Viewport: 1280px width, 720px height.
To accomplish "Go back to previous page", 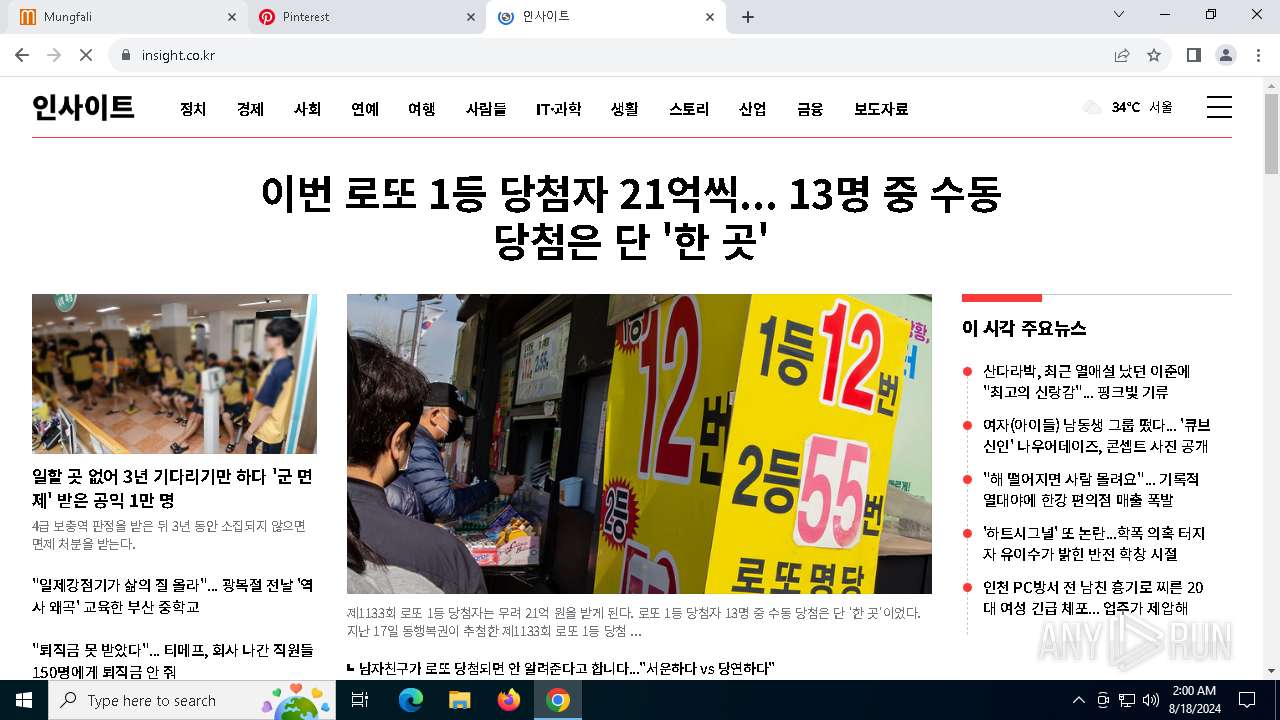I will click(x=22, y=55).
